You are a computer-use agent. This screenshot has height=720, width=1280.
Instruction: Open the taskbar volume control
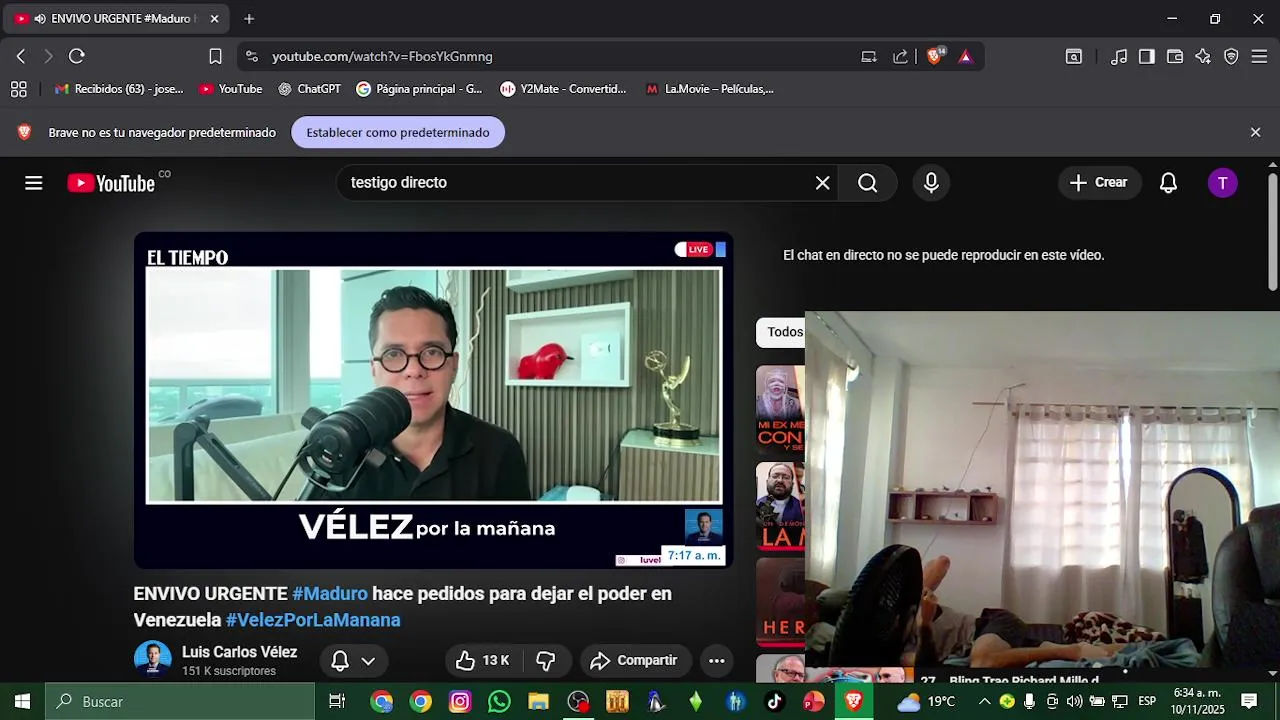pos(1075,702)
